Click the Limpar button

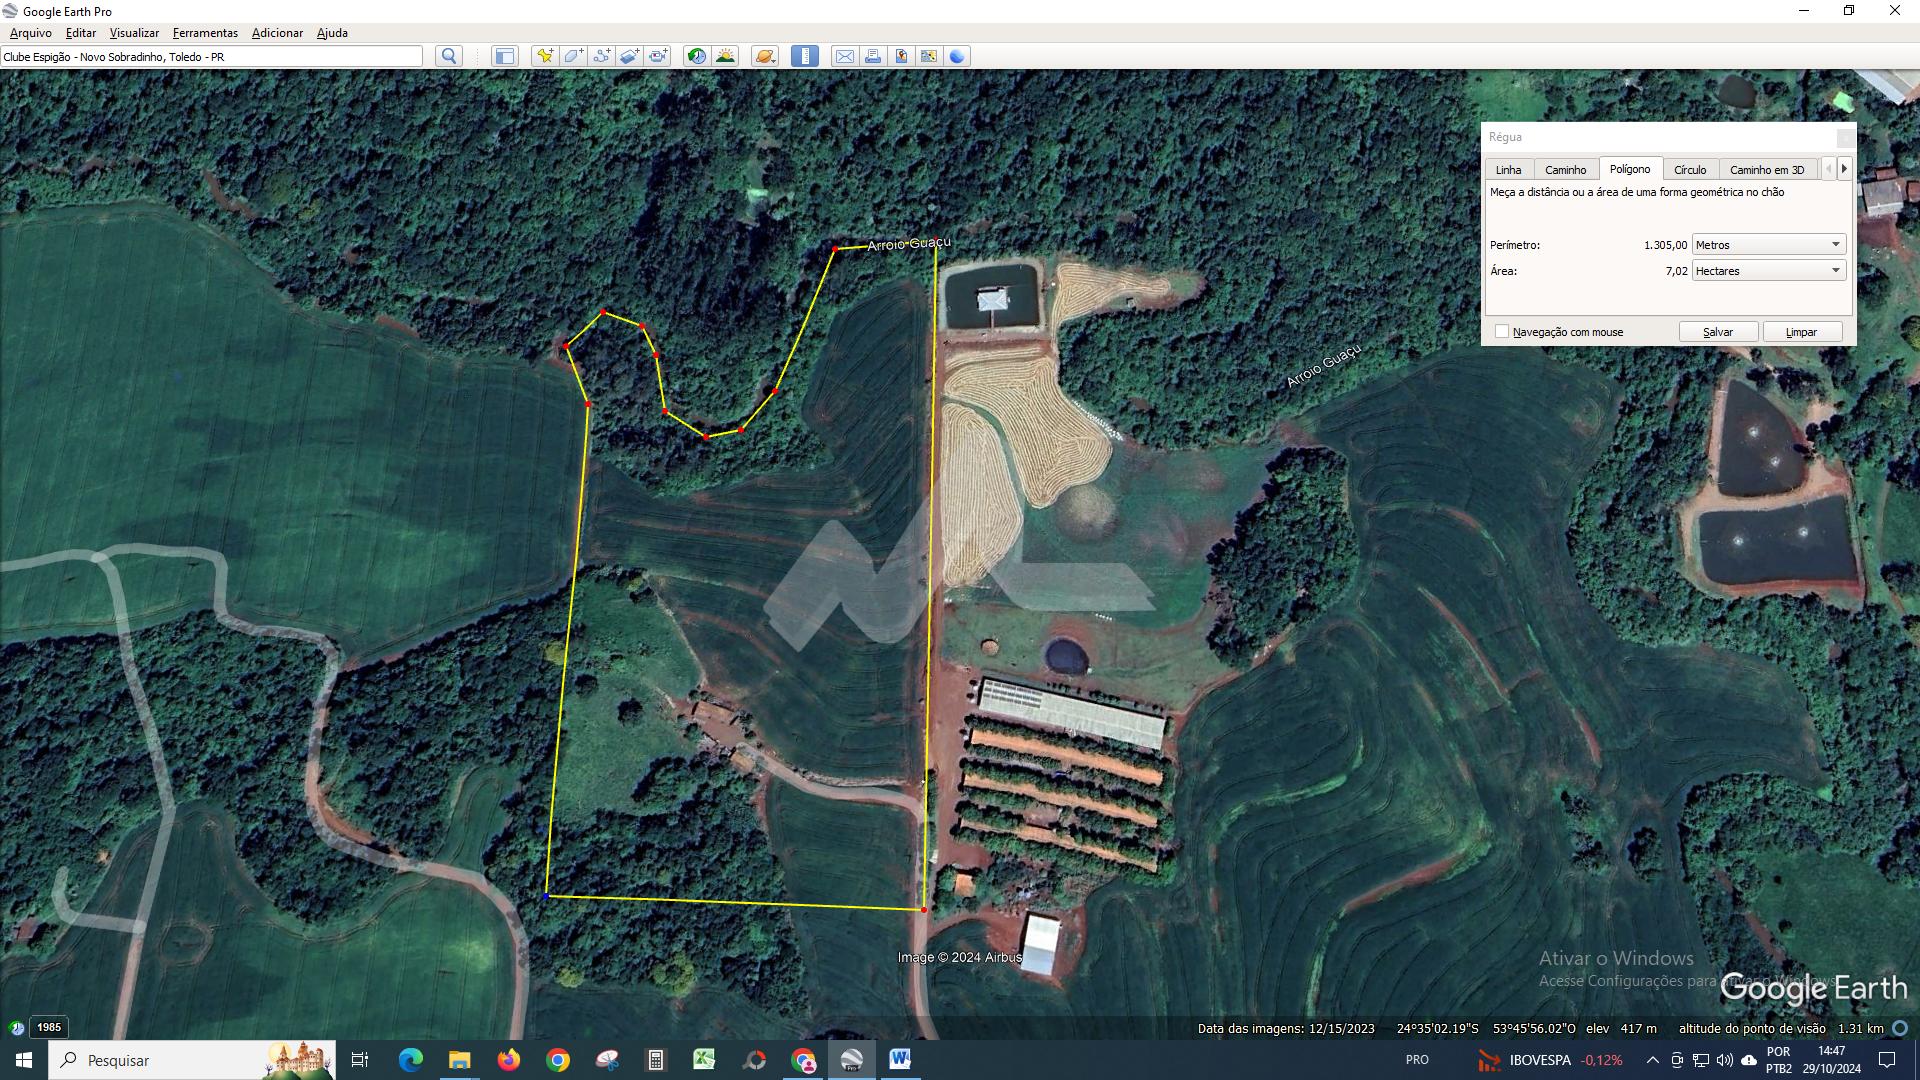point(1801,332)
